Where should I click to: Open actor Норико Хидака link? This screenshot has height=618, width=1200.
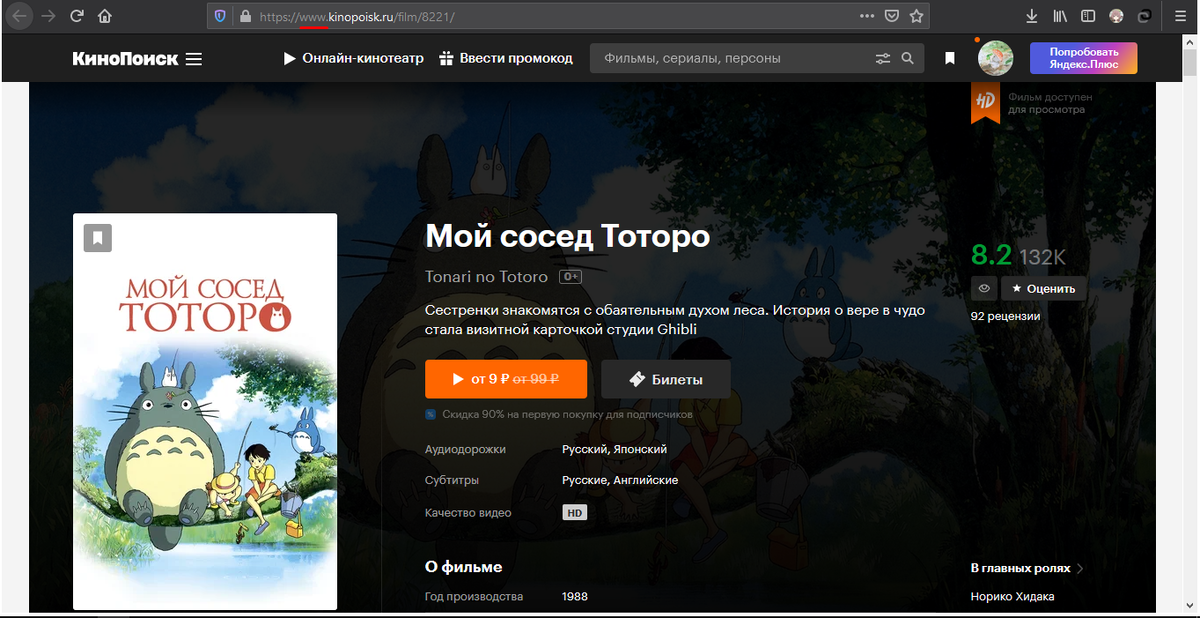coord(1012,596)
